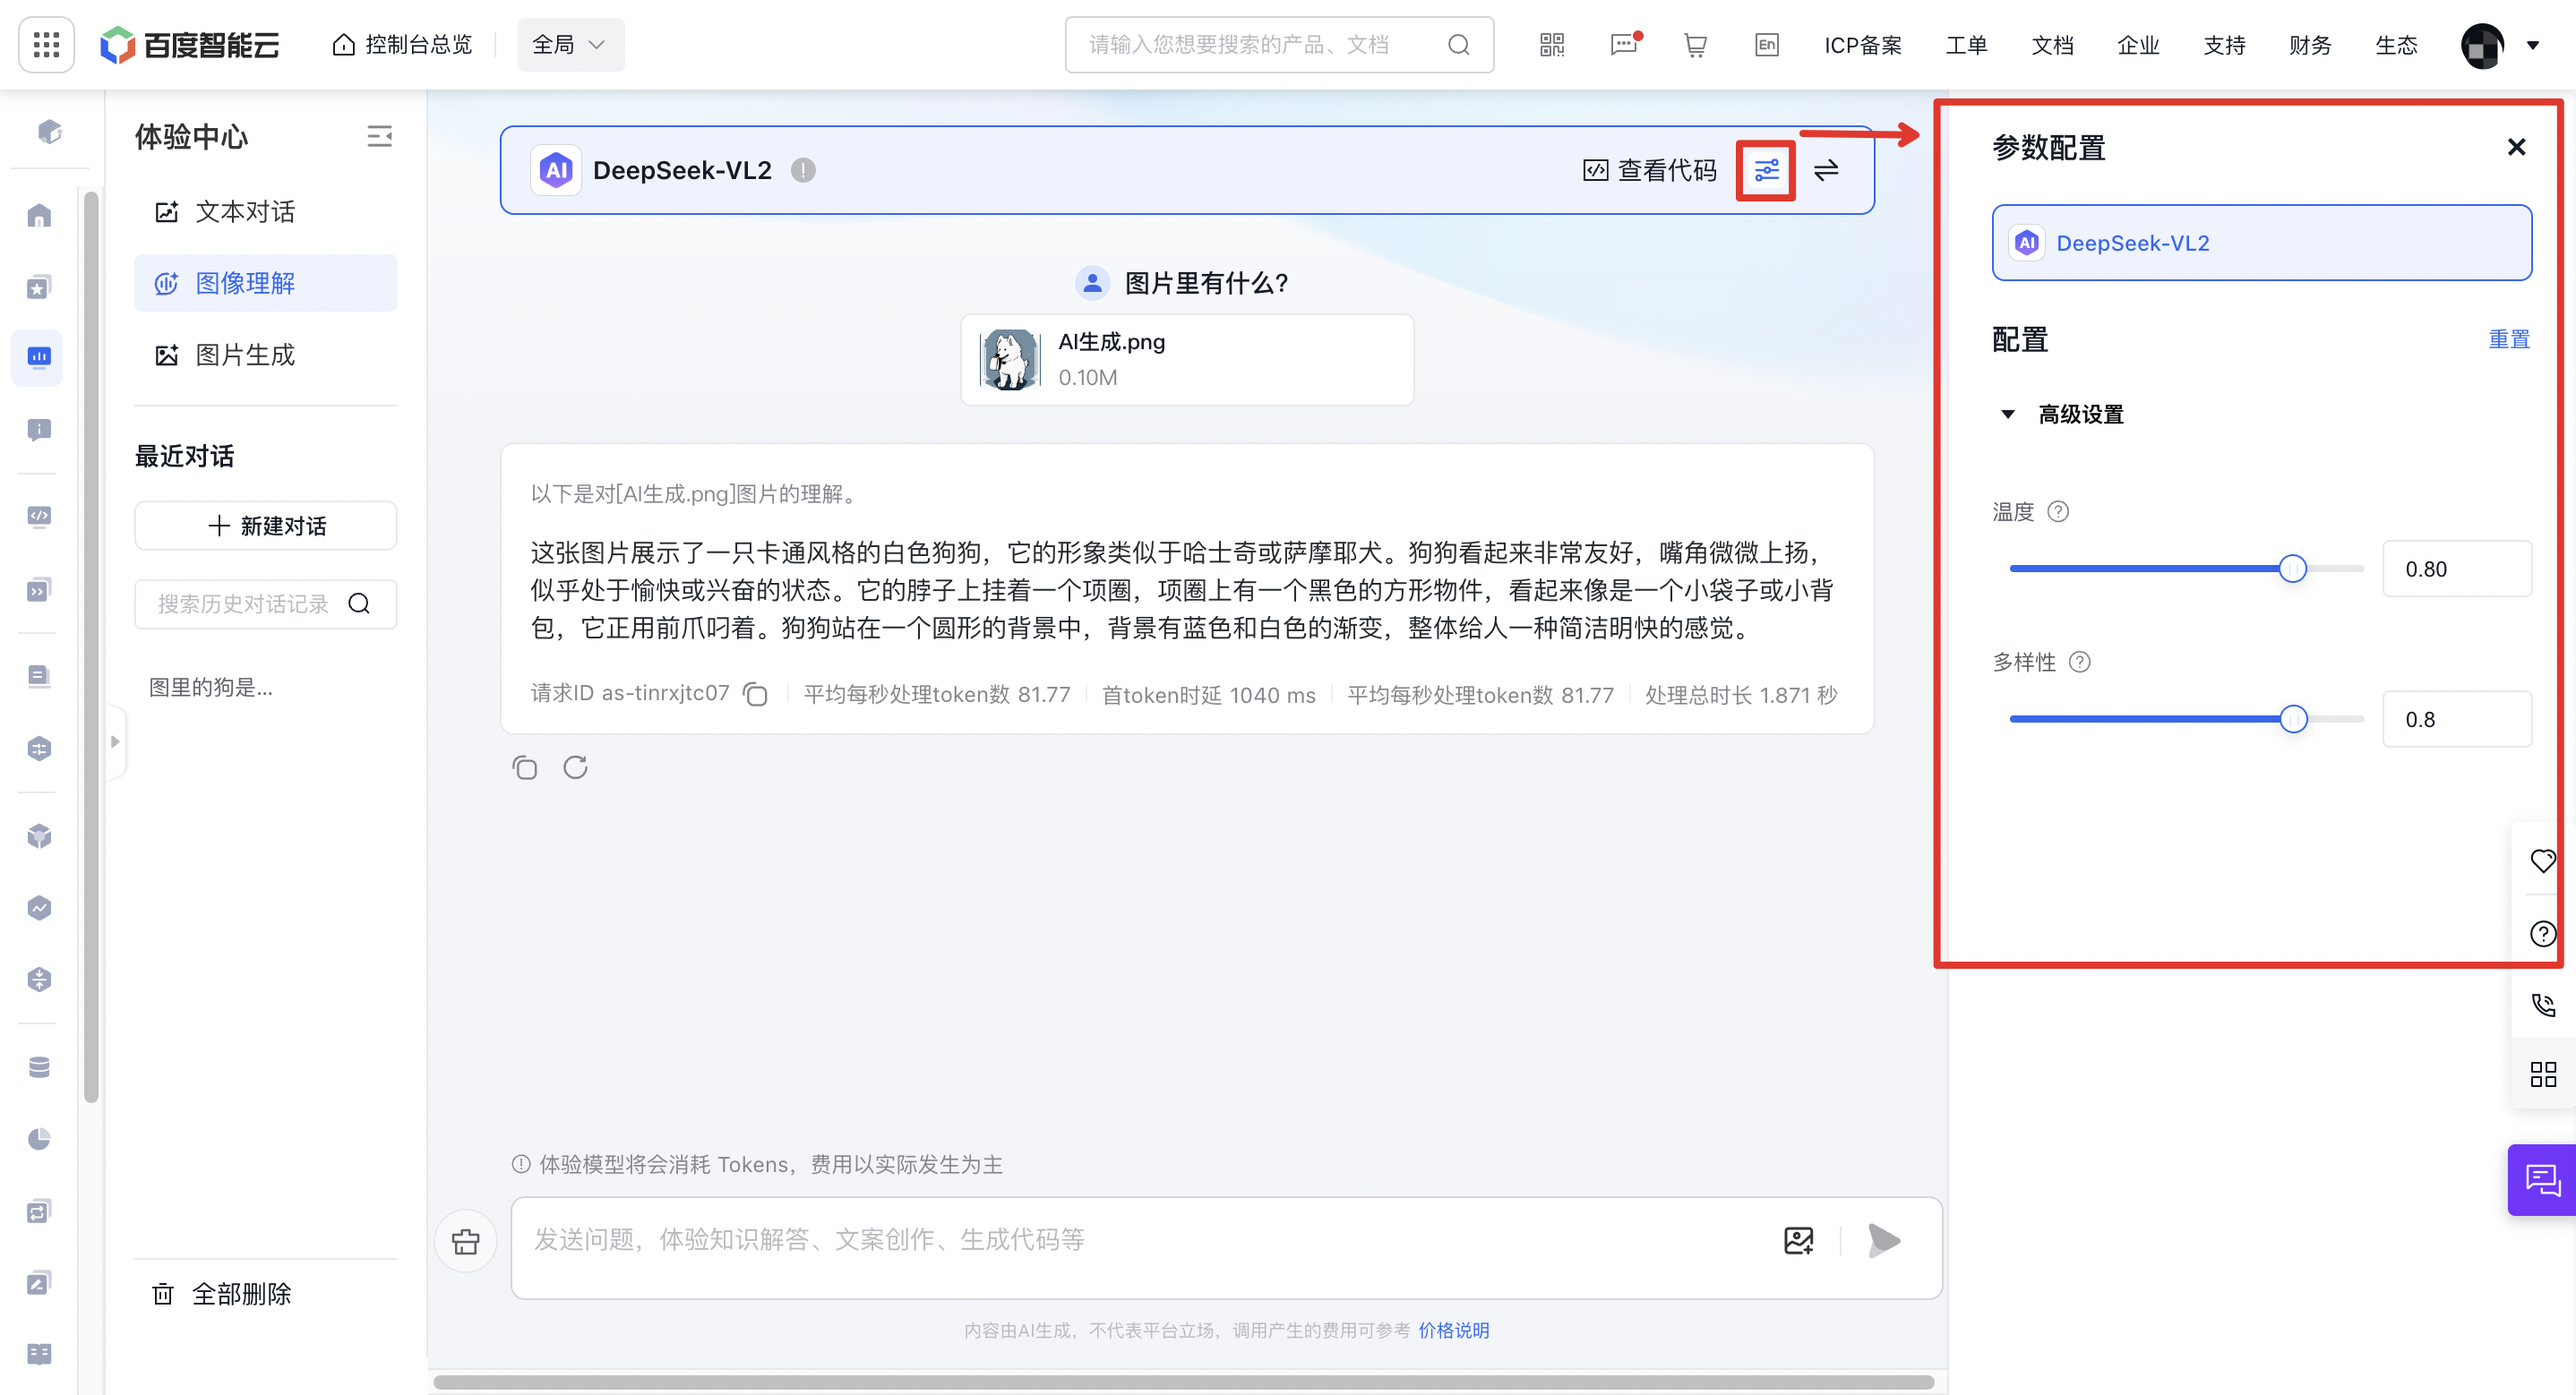Click the top product search field

[1279, 45]
